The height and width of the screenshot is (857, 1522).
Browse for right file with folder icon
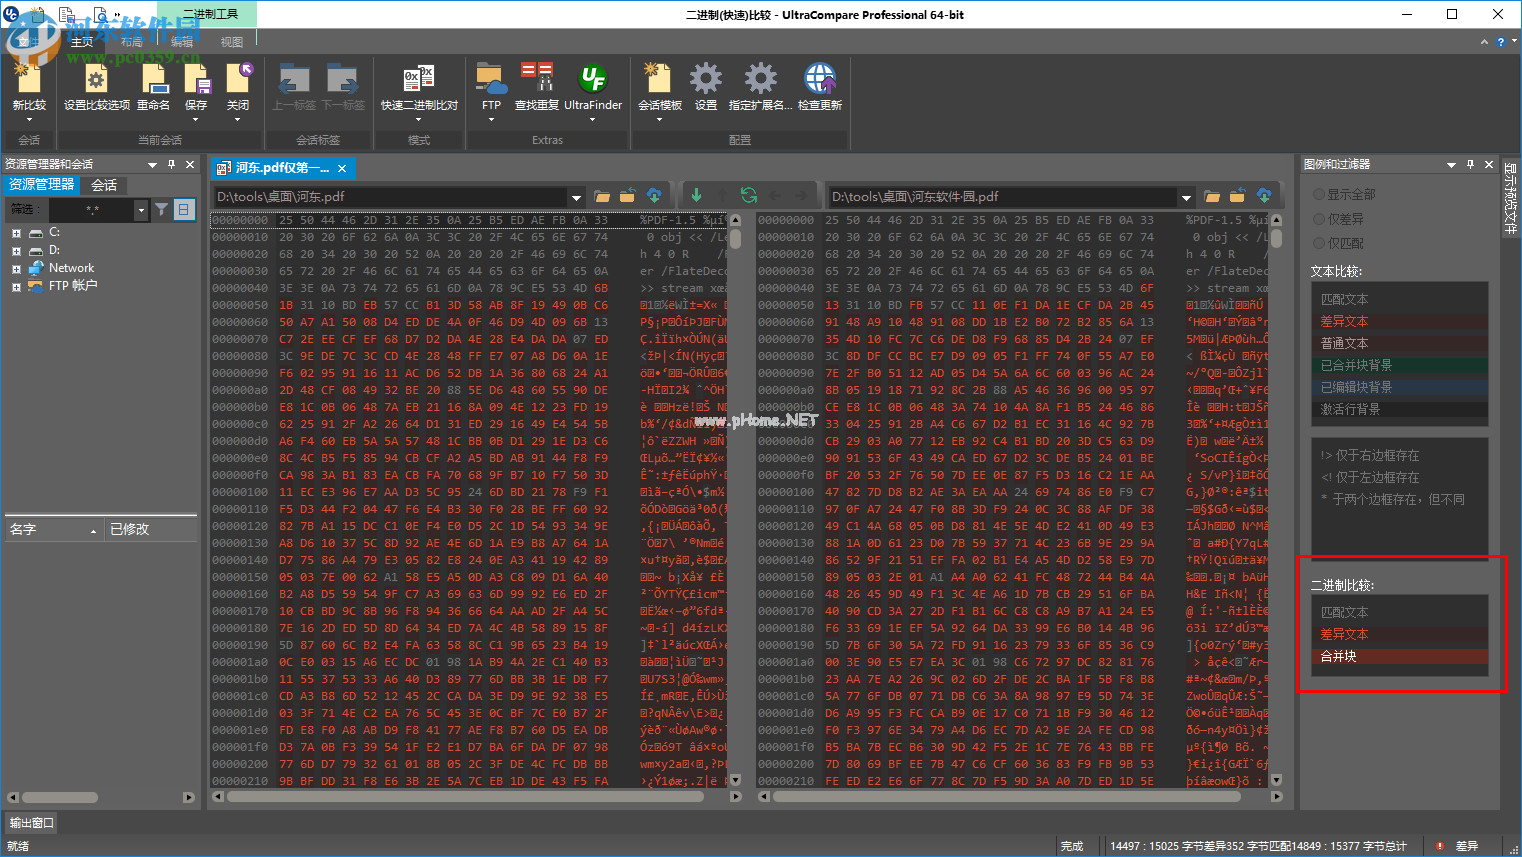click(x=1212, y=196)
